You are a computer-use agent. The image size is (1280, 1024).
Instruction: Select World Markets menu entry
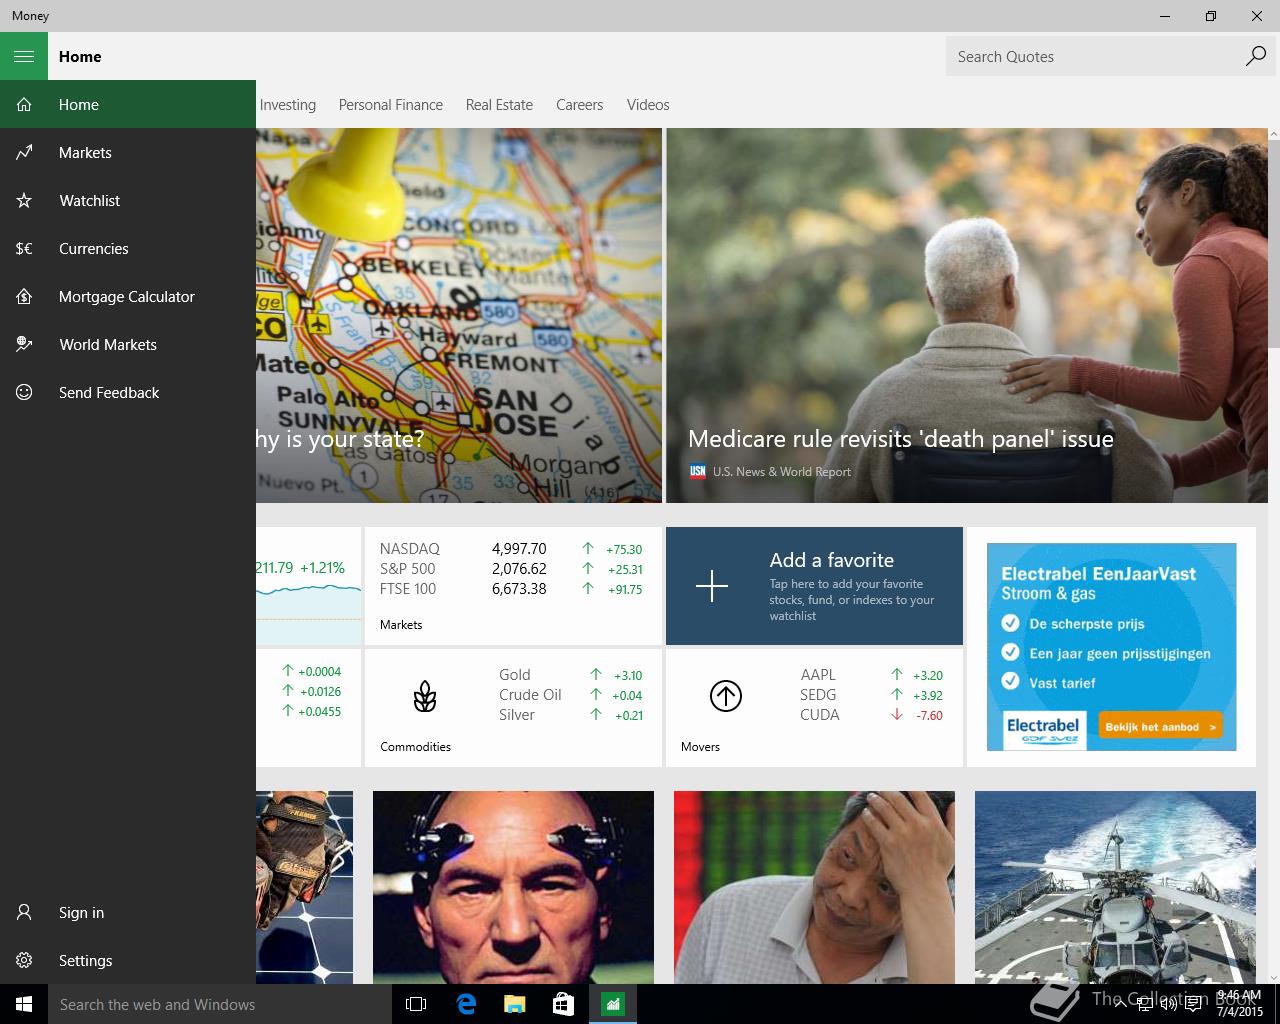[x=128, y=344]
